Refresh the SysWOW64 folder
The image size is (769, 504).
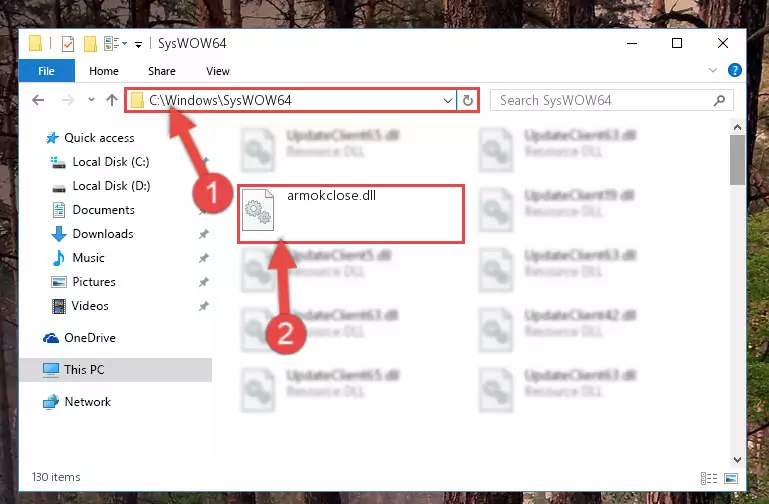point(468,101)
